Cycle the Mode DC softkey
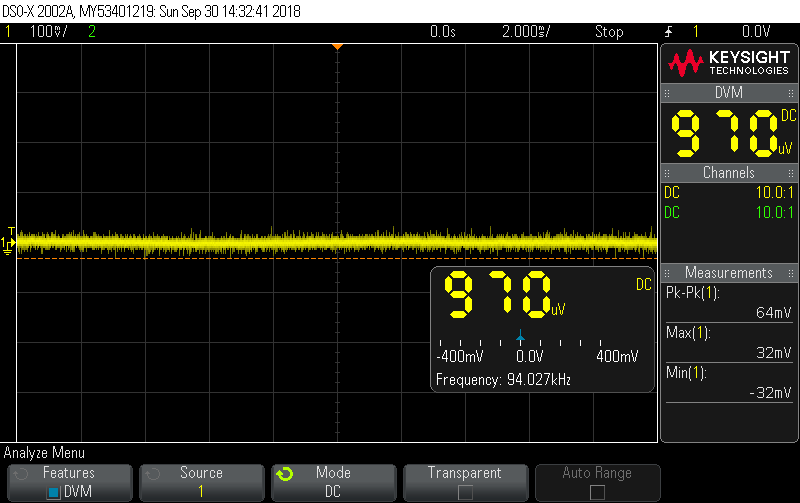Image resolution: width=800 pixels, height=503 pixels. pos(334,483)
